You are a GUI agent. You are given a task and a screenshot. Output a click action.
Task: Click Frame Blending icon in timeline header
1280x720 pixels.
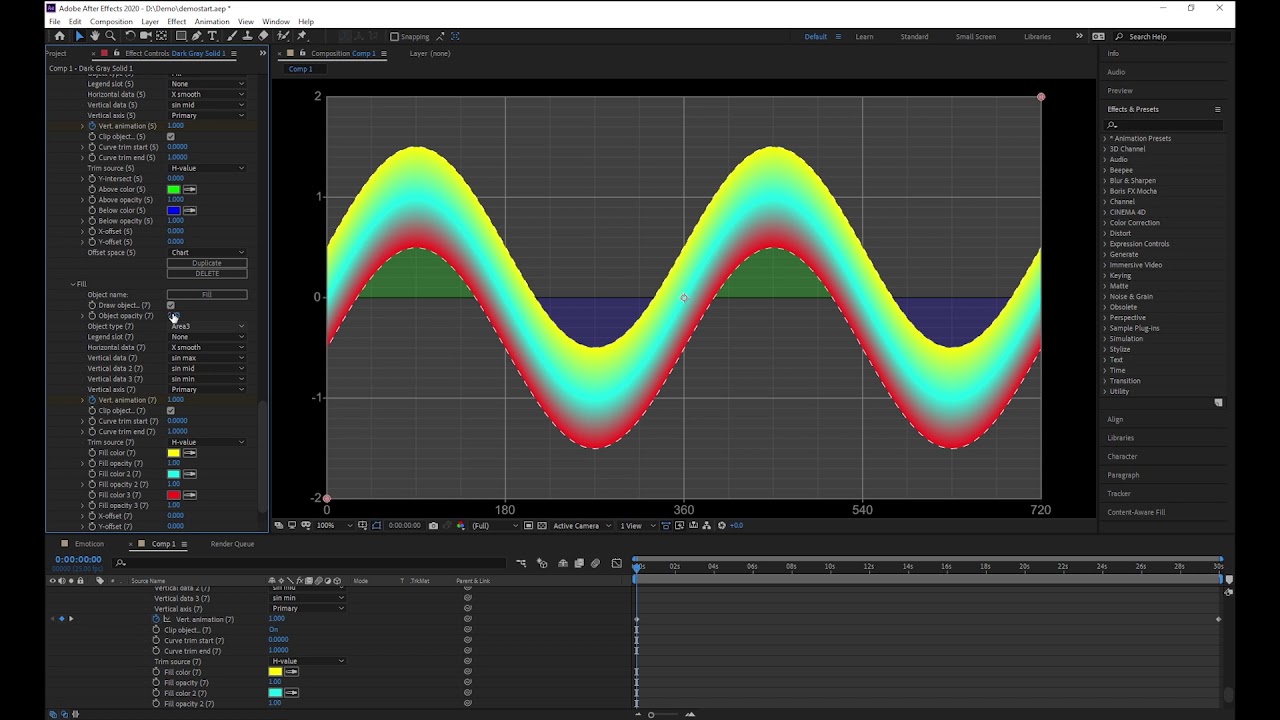[579, 563]
